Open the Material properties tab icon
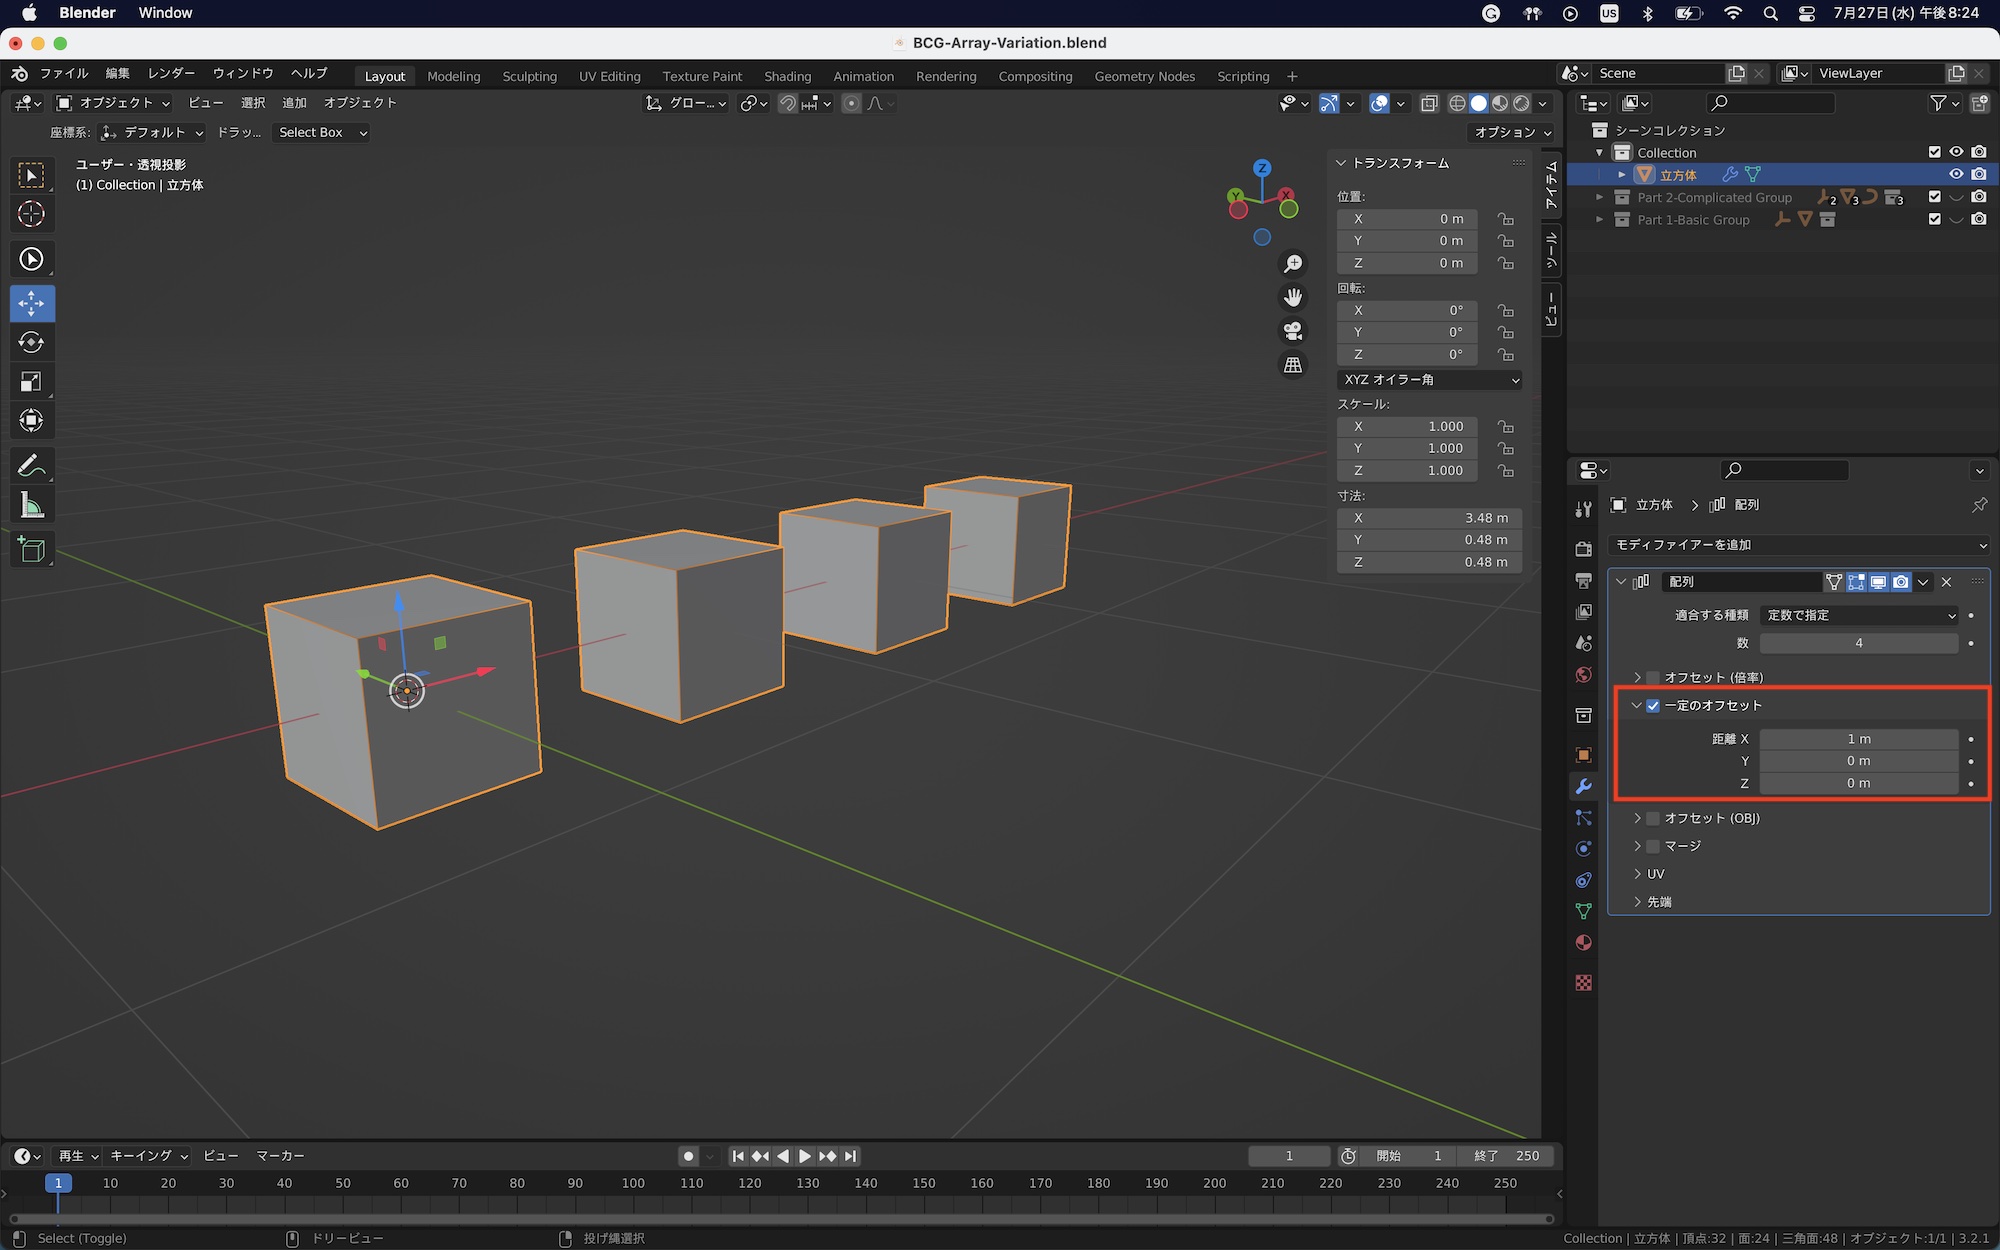This screenshot has width=2000, height=1250. pyautogui.click(x=1583, y=943)
